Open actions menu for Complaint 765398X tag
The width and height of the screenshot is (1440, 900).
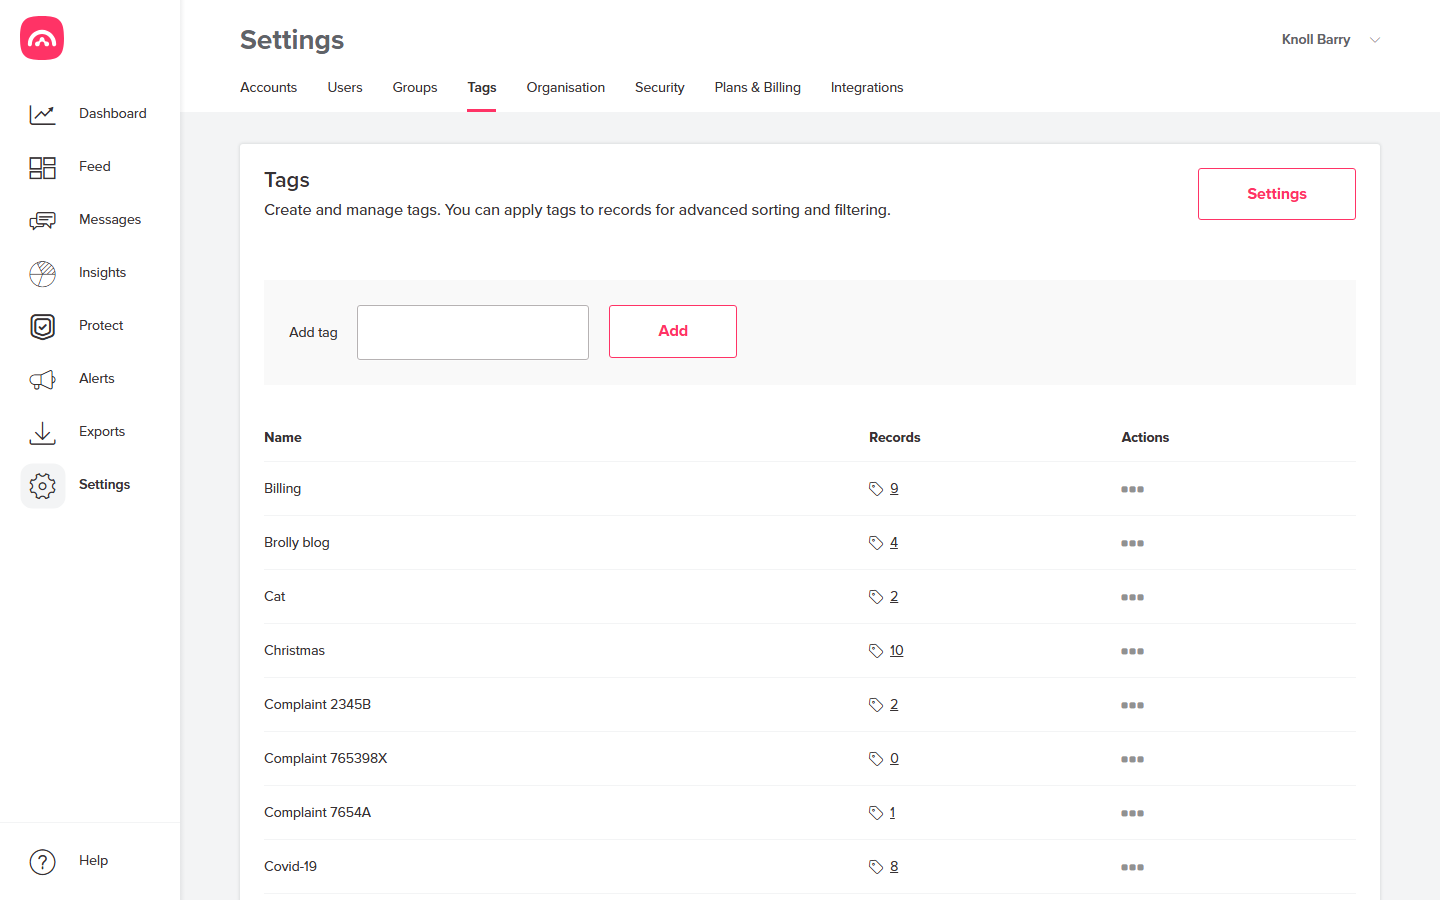(1132, 759)
